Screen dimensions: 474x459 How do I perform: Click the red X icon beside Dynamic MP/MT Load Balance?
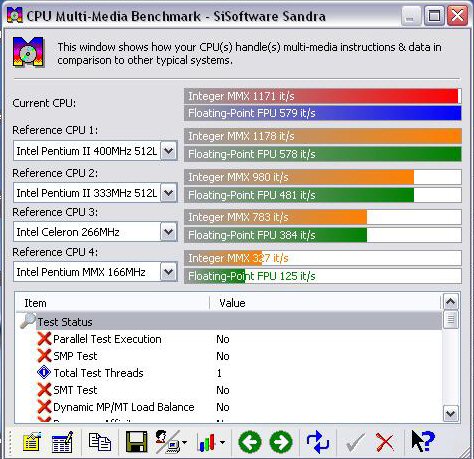(x=44, y=407)
